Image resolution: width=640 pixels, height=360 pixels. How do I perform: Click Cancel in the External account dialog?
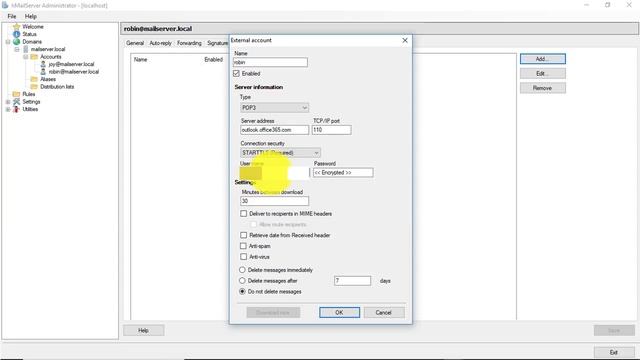pyautogui.click(x=384, y=312)
